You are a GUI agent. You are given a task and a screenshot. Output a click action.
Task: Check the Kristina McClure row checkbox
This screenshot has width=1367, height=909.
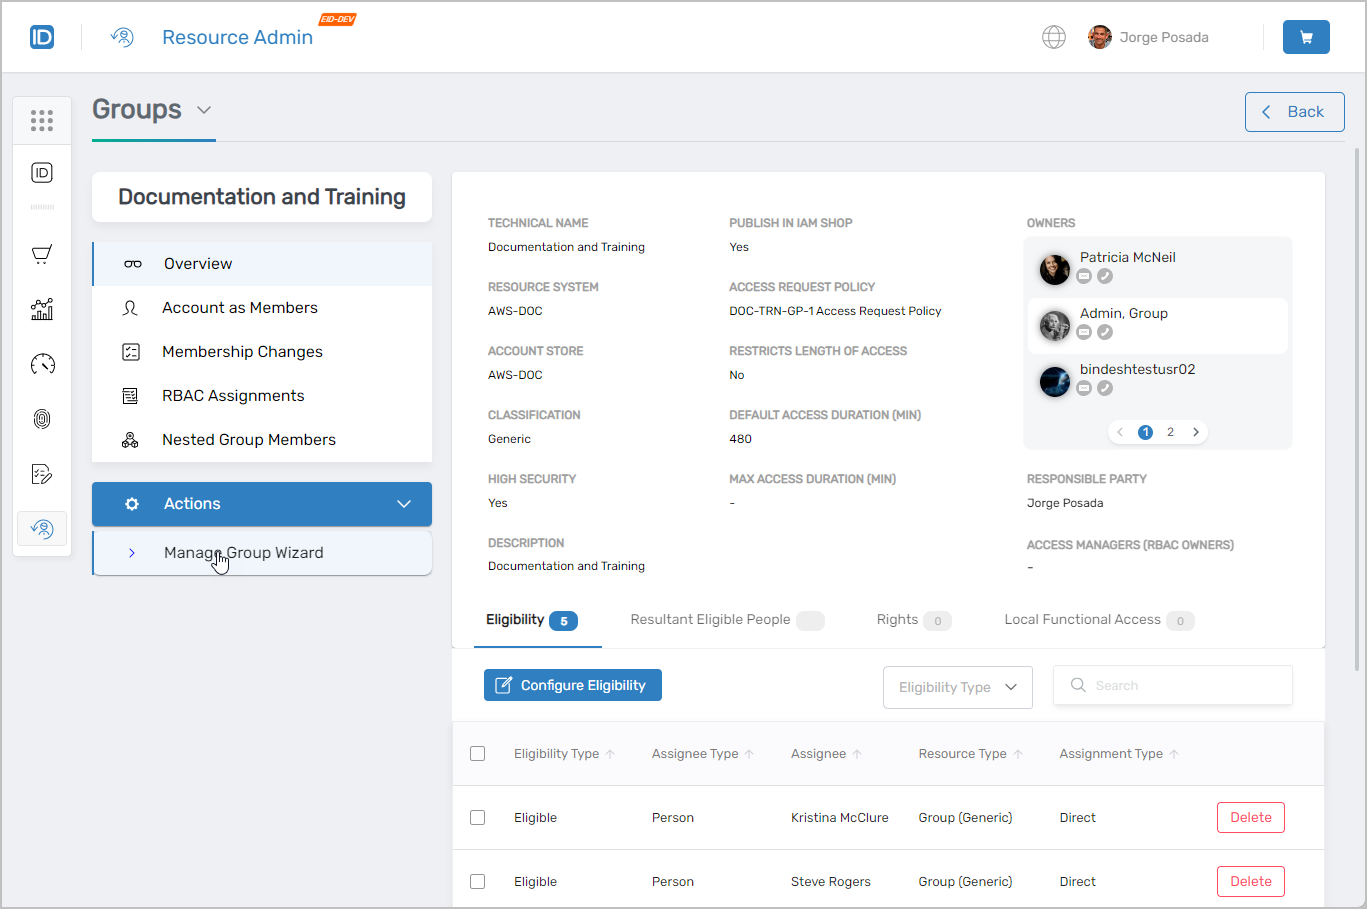pos(478,818)
